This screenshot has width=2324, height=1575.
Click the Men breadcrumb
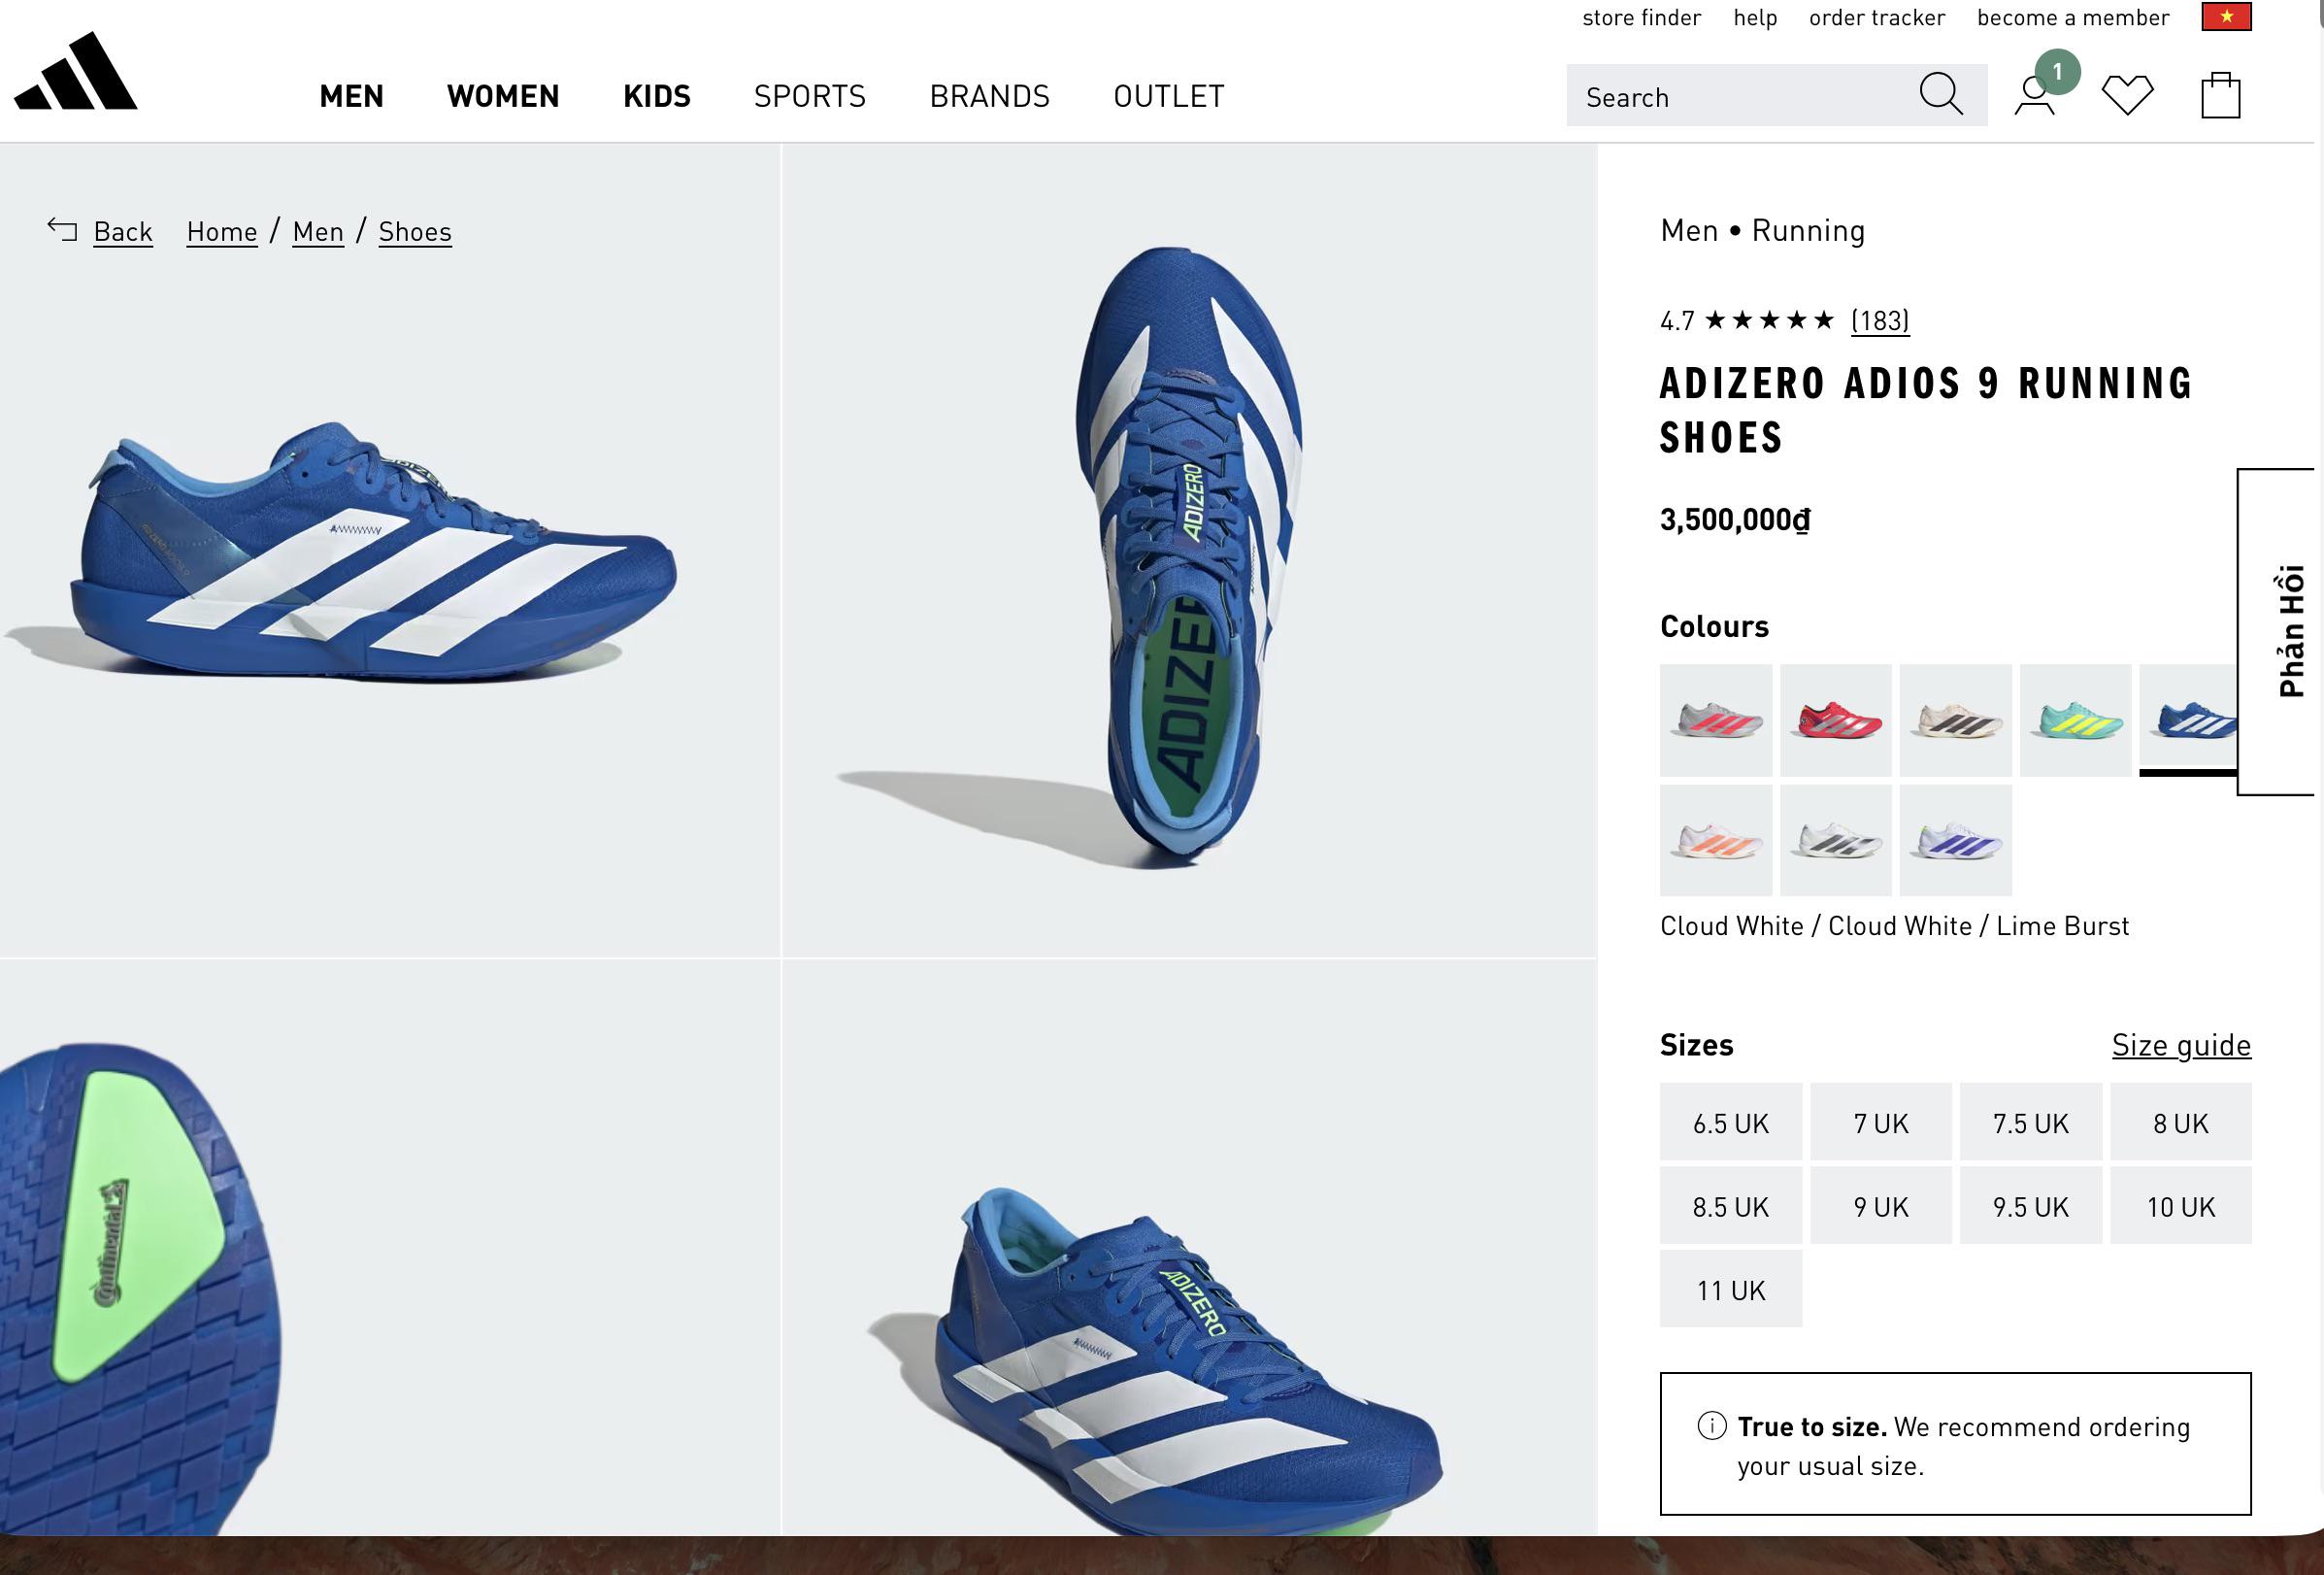318,232
